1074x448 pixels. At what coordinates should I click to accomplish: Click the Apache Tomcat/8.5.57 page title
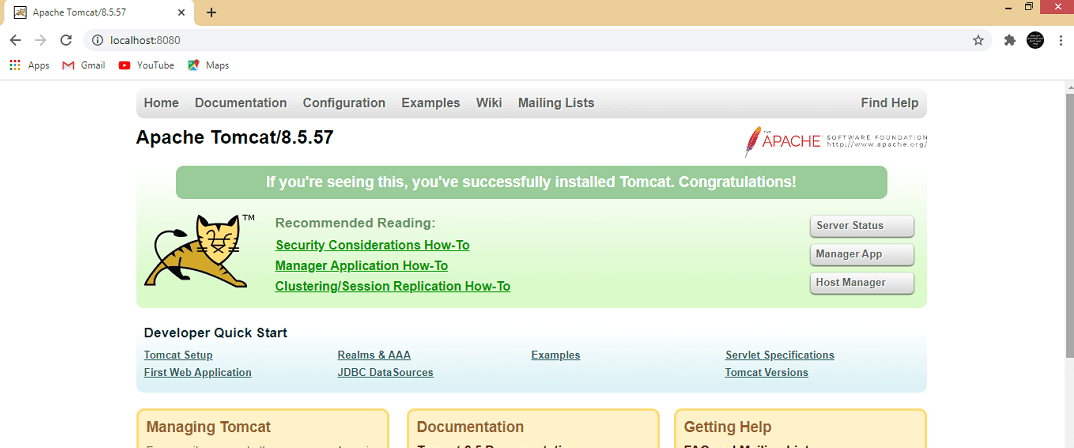click(234, 137)
